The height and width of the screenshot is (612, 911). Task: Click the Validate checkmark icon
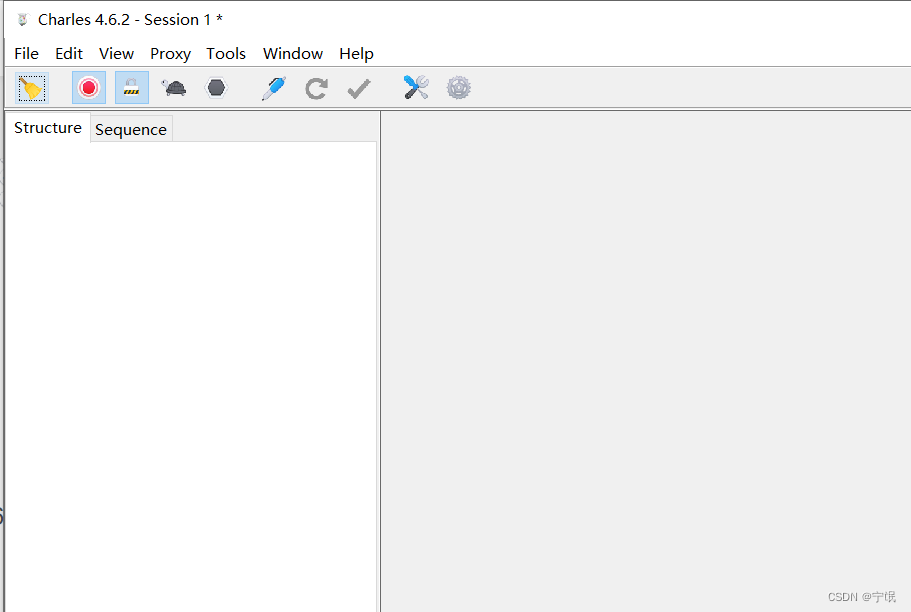click(x=358, y=89)
